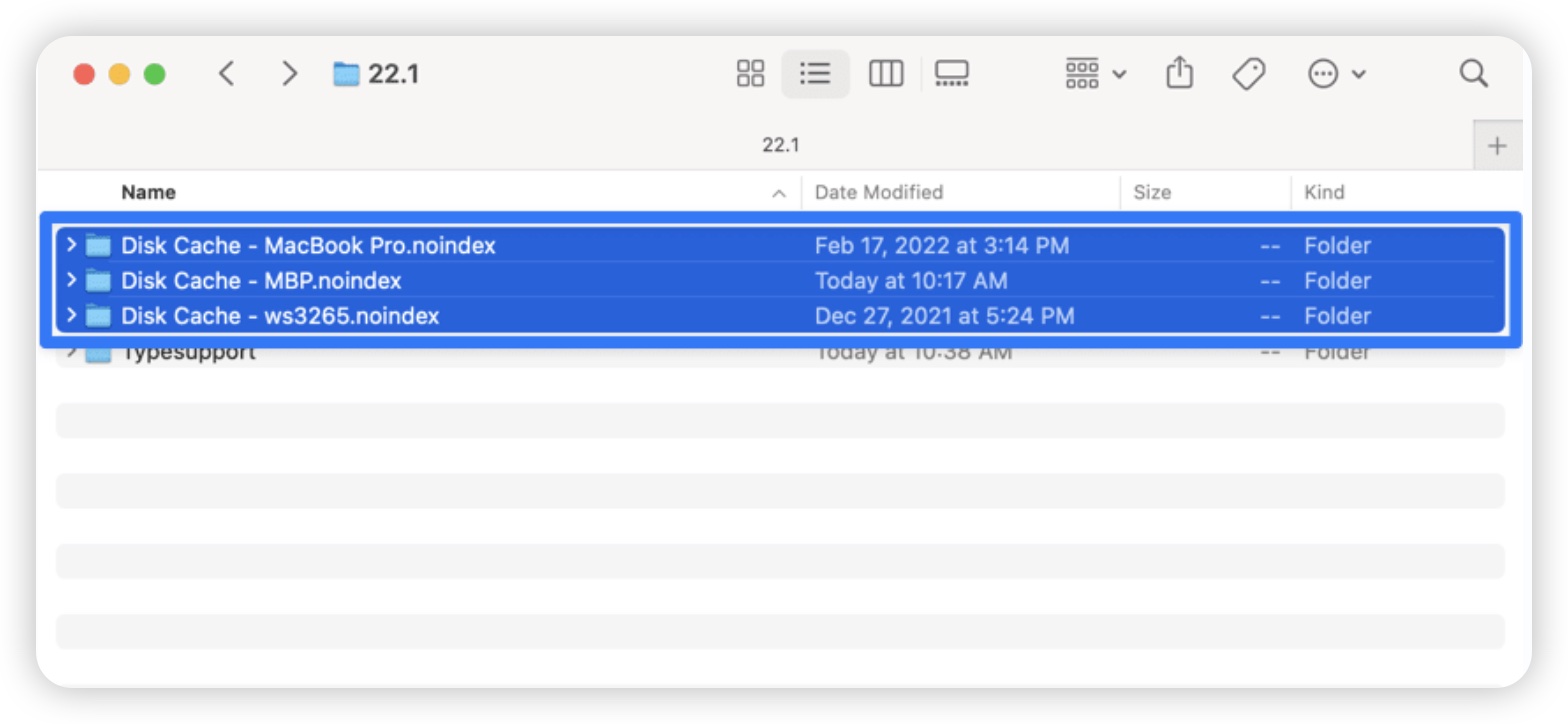Screen dimensions: 1568x724
Task: Click date Feb 17, 2022 at 3:14 PM
Action: (942, 245)
